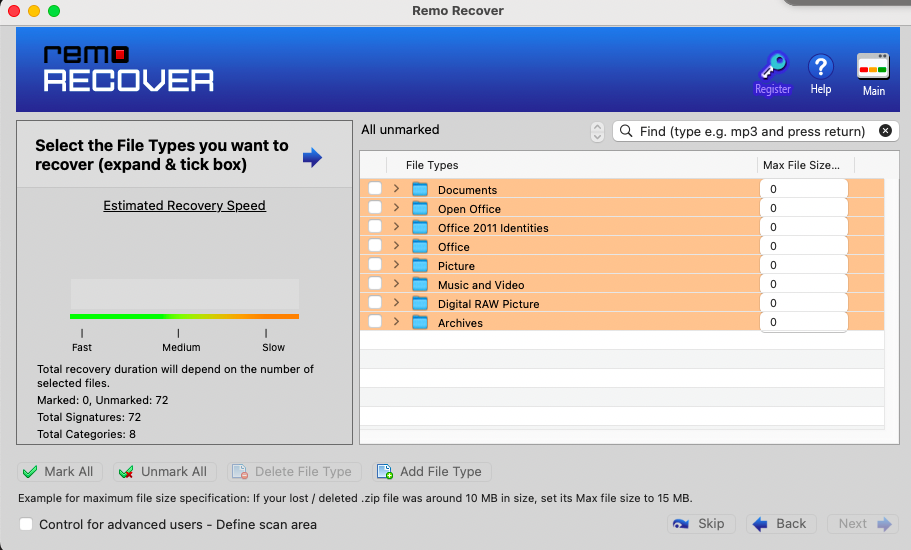Click the Open Office folder icon

(x=420, y=209)
